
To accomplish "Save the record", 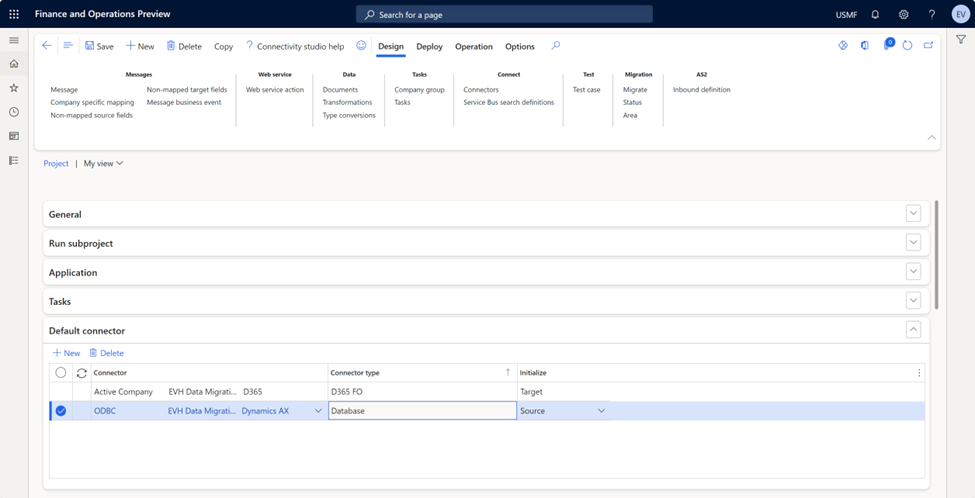I will coord(99,46).
